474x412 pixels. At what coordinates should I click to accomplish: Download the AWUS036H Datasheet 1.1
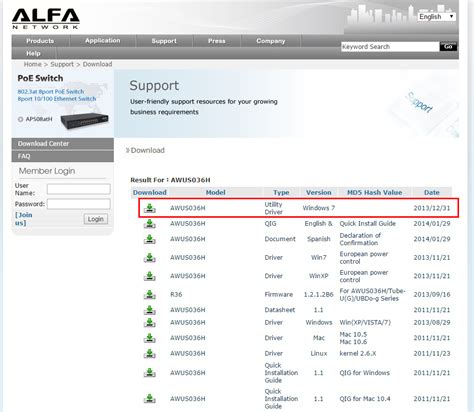pos(150,310)
